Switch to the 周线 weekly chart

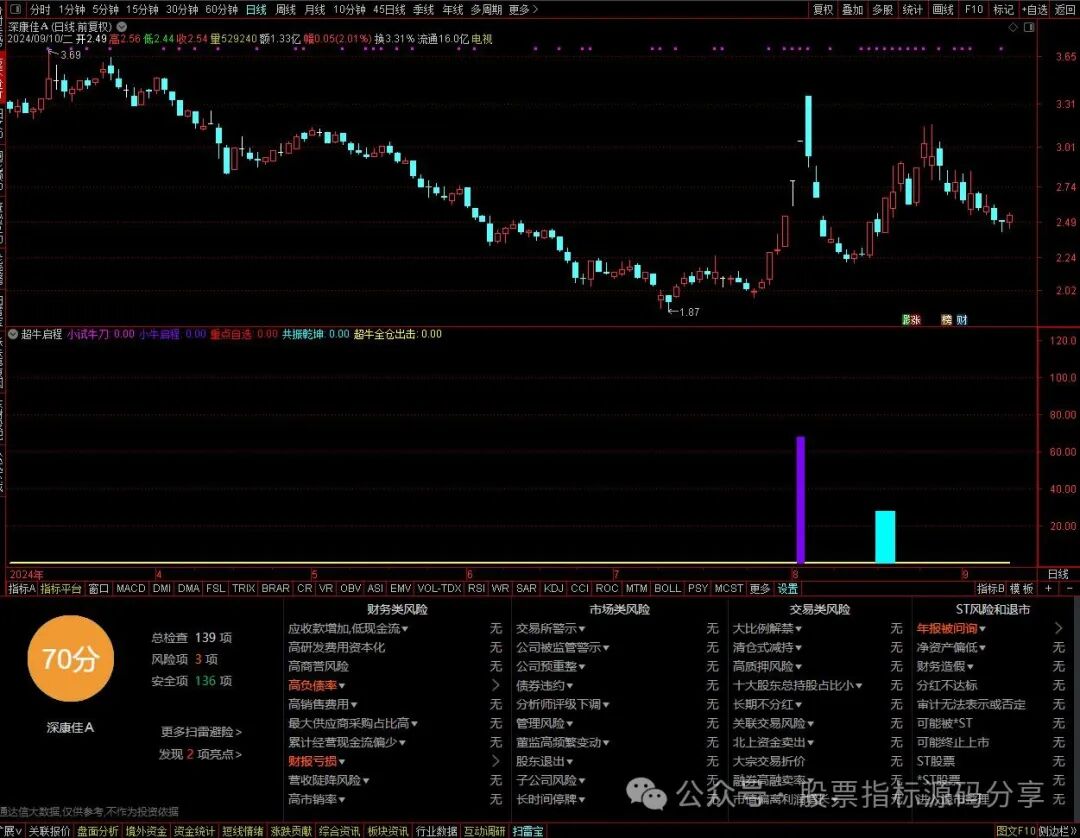[285, 10]
